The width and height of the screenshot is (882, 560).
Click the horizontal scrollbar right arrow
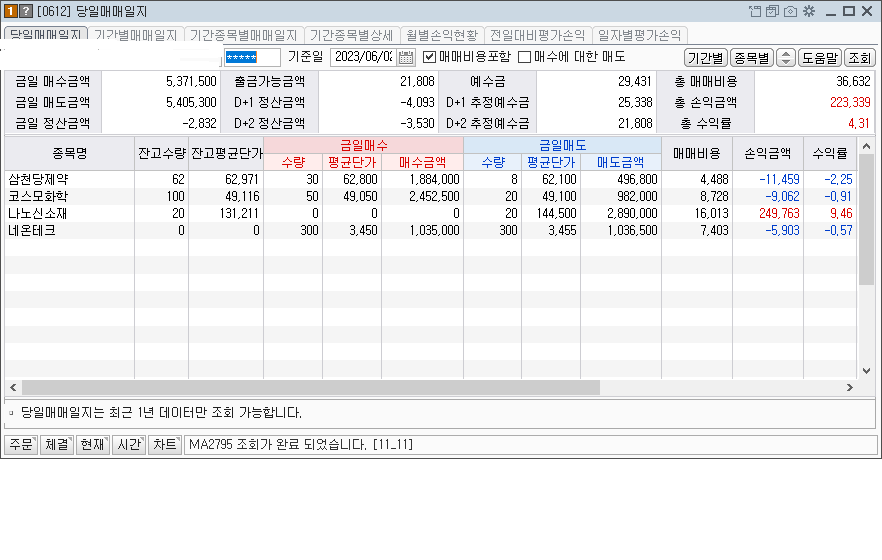(x=849, y=387)
